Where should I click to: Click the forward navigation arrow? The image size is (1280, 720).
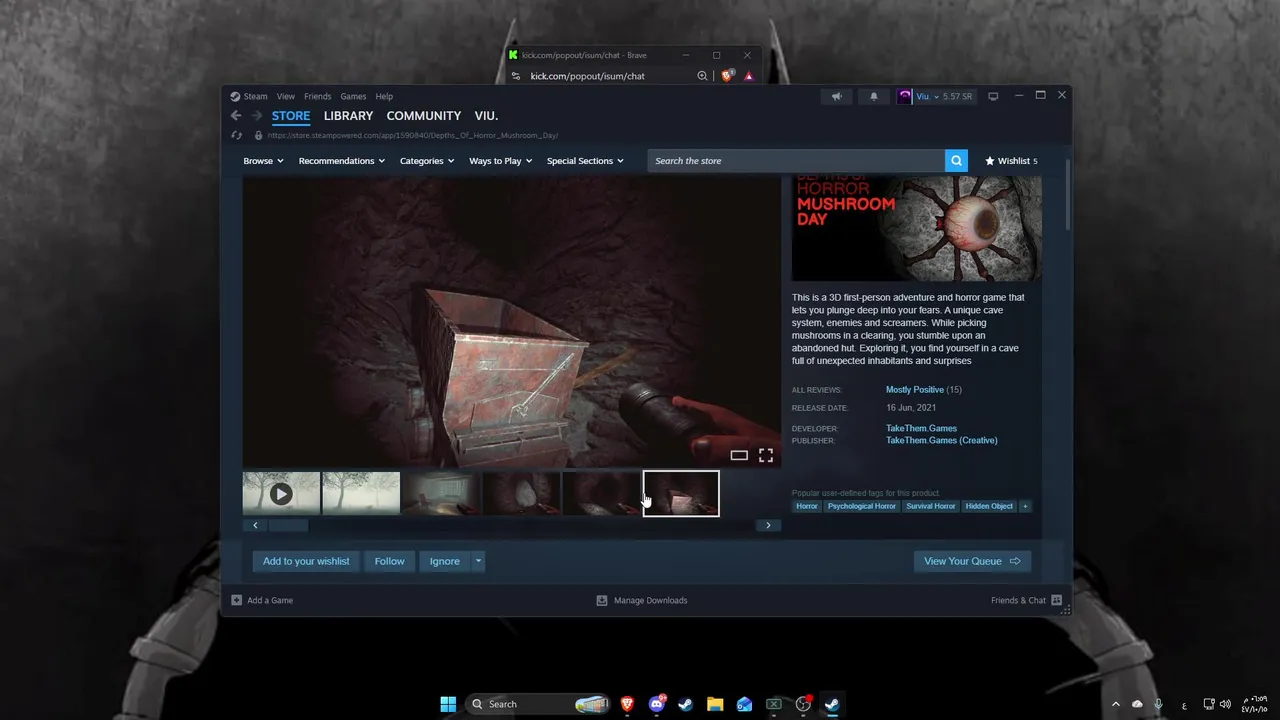[x=256, y=116]
